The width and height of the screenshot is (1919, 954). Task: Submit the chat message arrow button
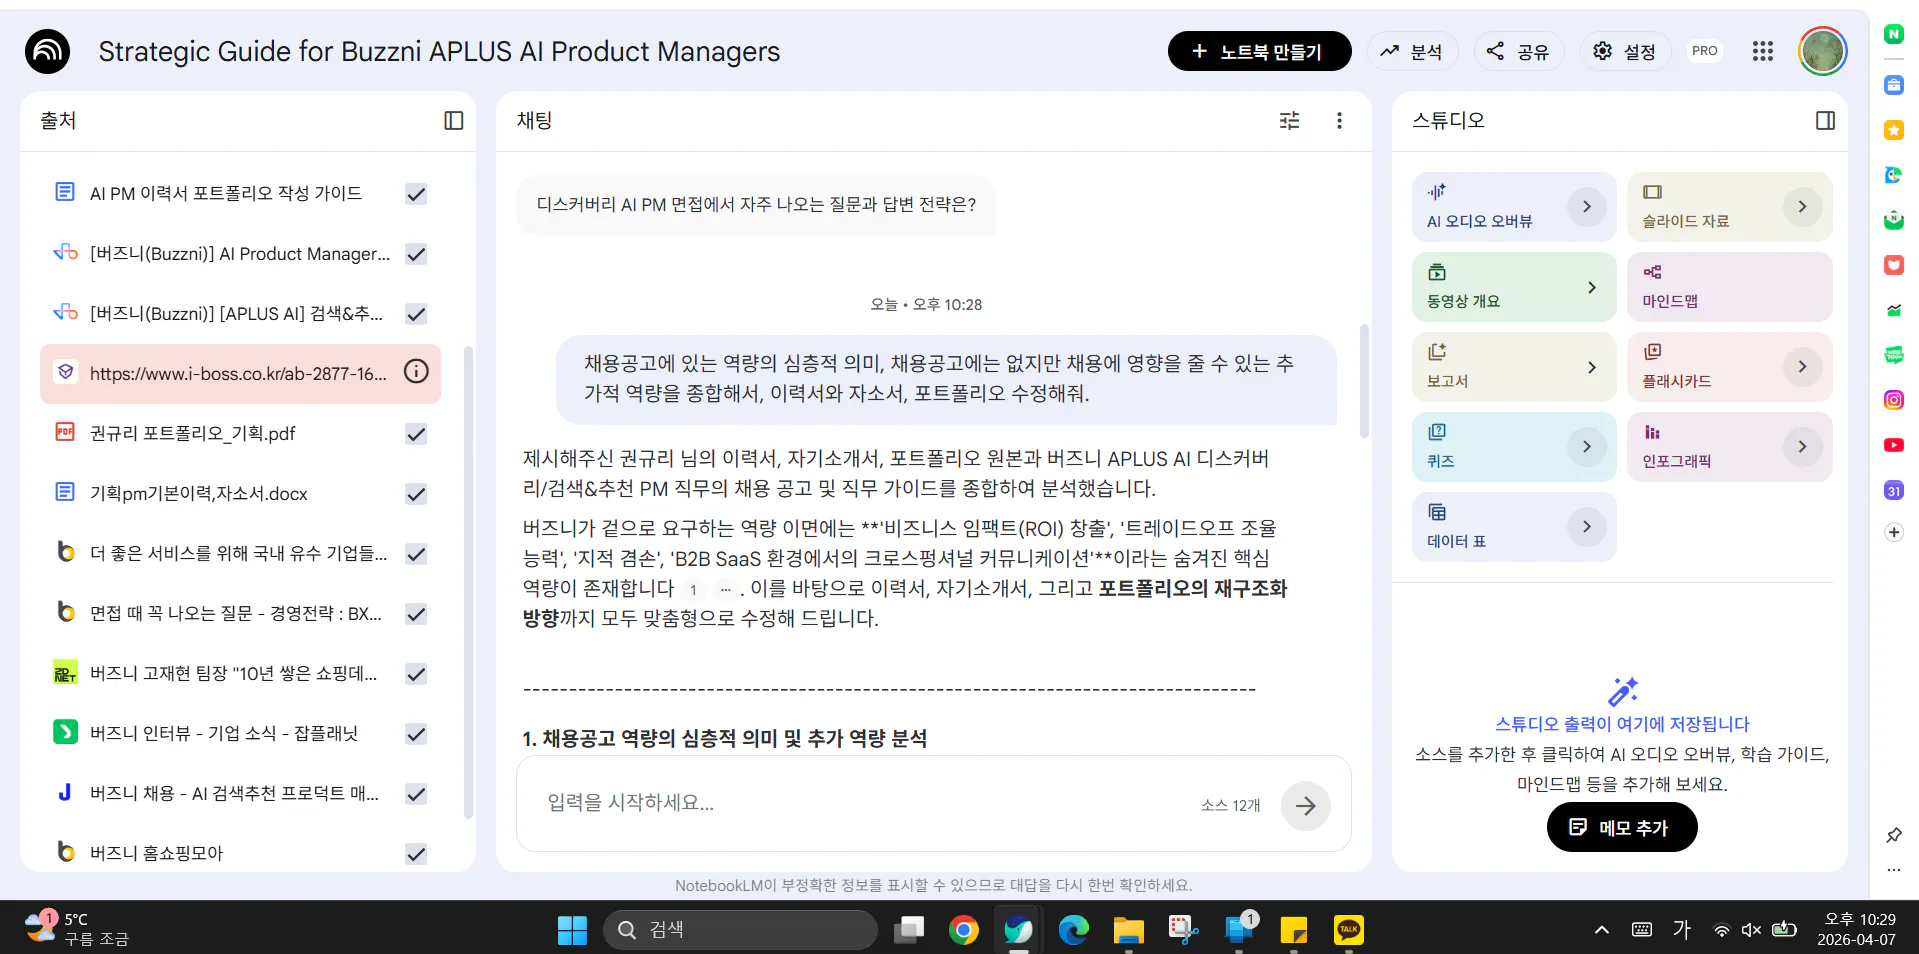click(x=1306, y=805)
